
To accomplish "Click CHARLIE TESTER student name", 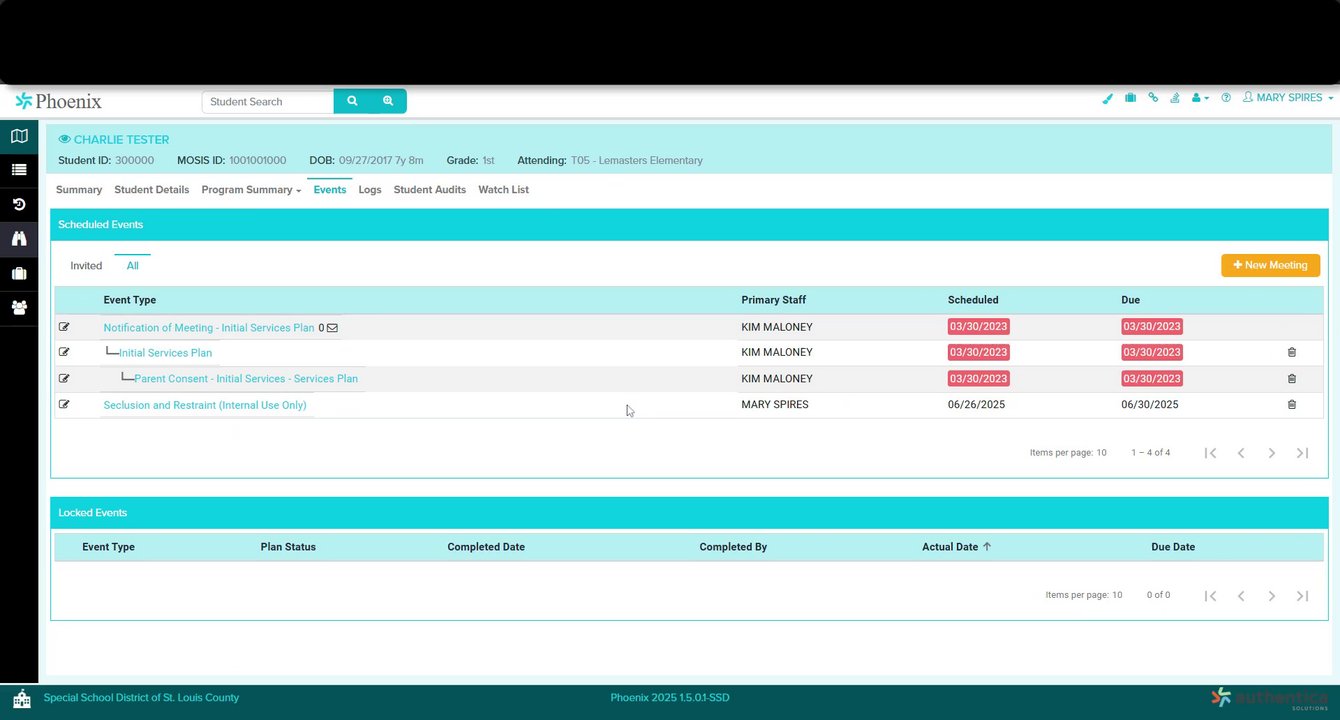I will (121, 140).
